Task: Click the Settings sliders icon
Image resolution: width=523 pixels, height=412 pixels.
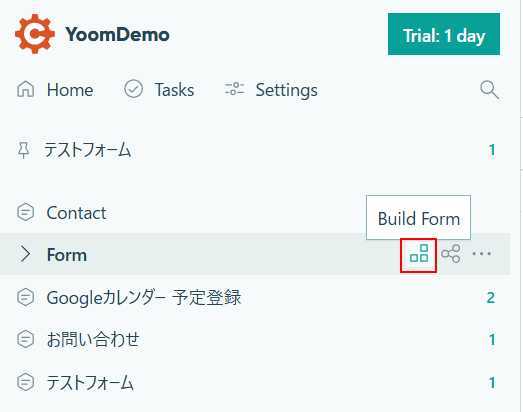Action: [234, 89]
